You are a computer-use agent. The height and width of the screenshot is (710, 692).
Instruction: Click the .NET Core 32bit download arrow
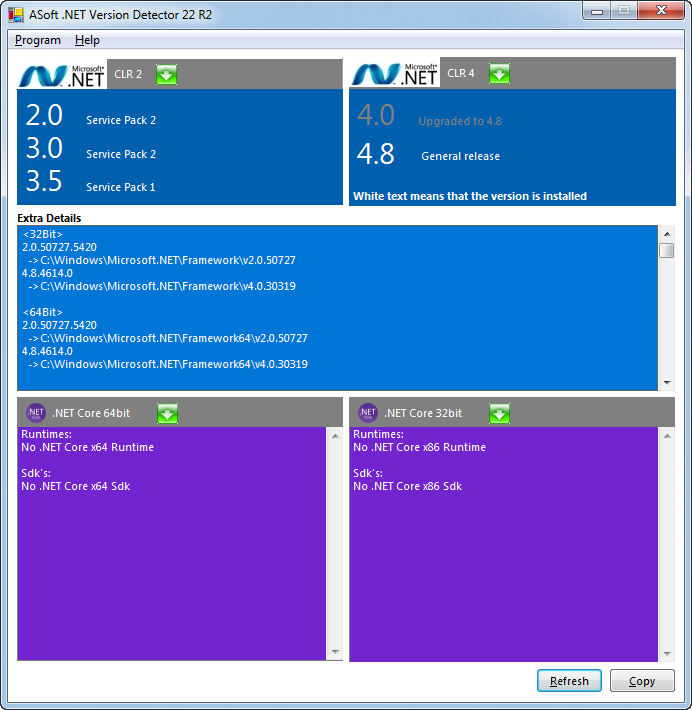499,413
